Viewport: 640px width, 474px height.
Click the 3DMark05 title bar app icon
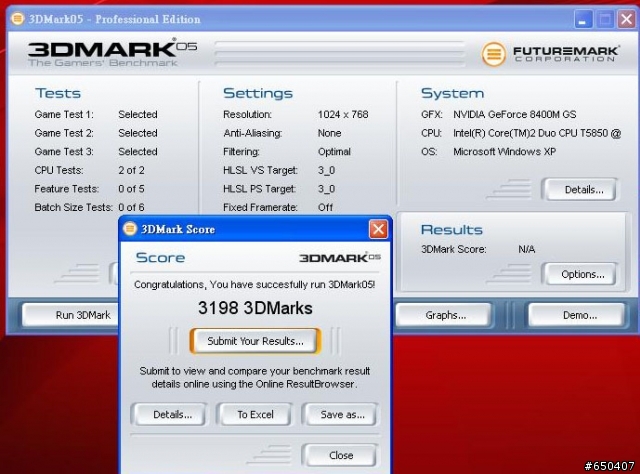pos(18,19)
